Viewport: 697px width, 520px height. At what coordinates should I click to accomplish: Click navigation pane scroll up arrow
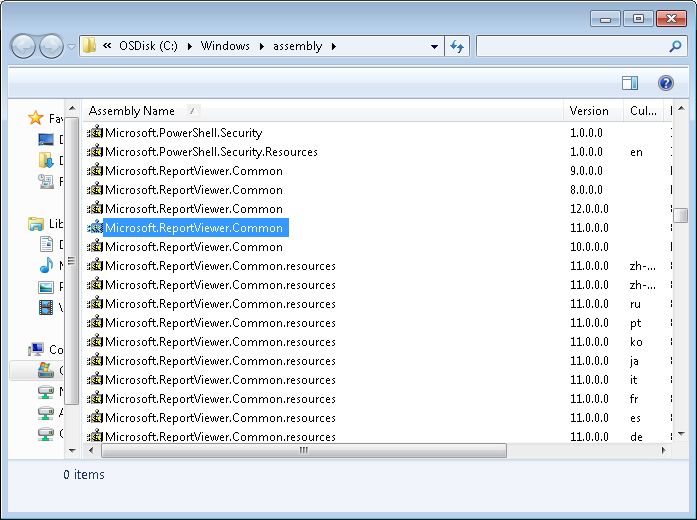coord(72,108)
